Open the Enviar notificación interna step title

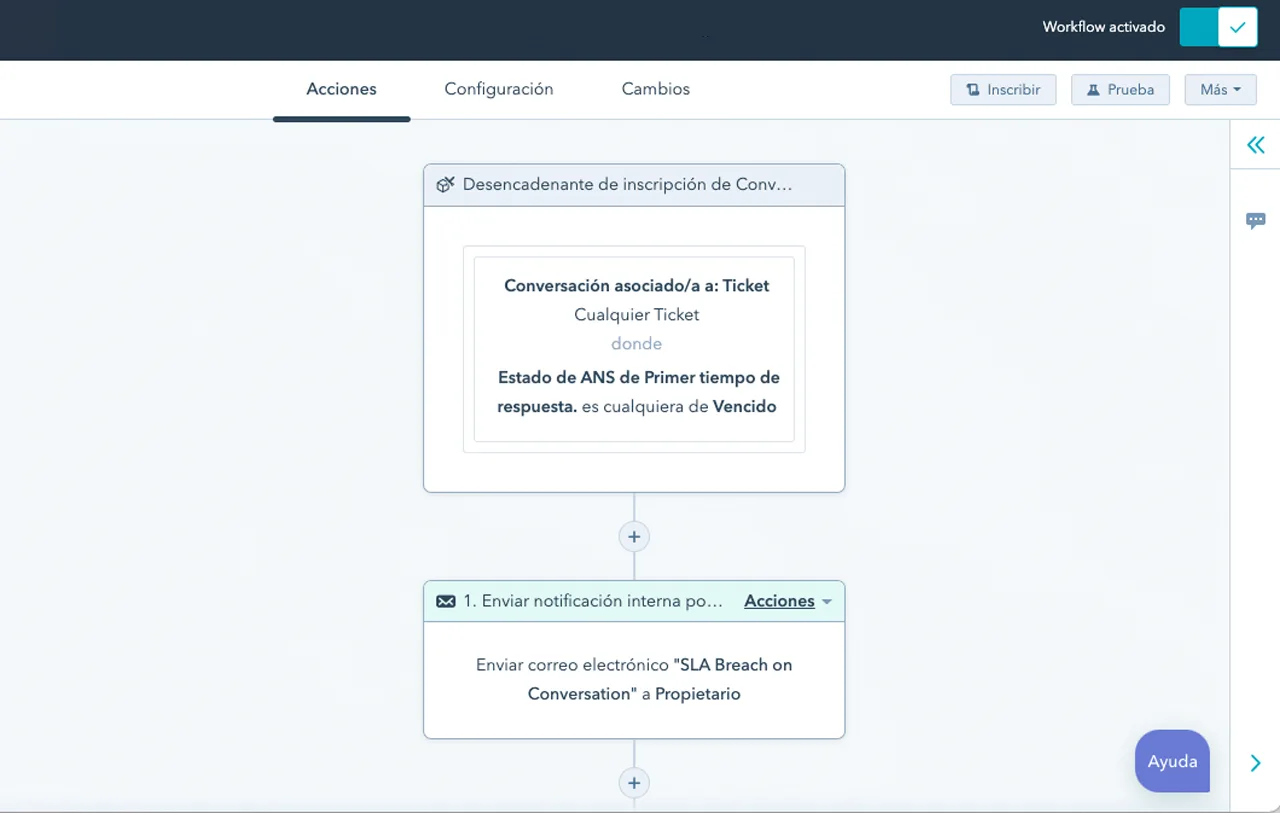tap(592, 601)
